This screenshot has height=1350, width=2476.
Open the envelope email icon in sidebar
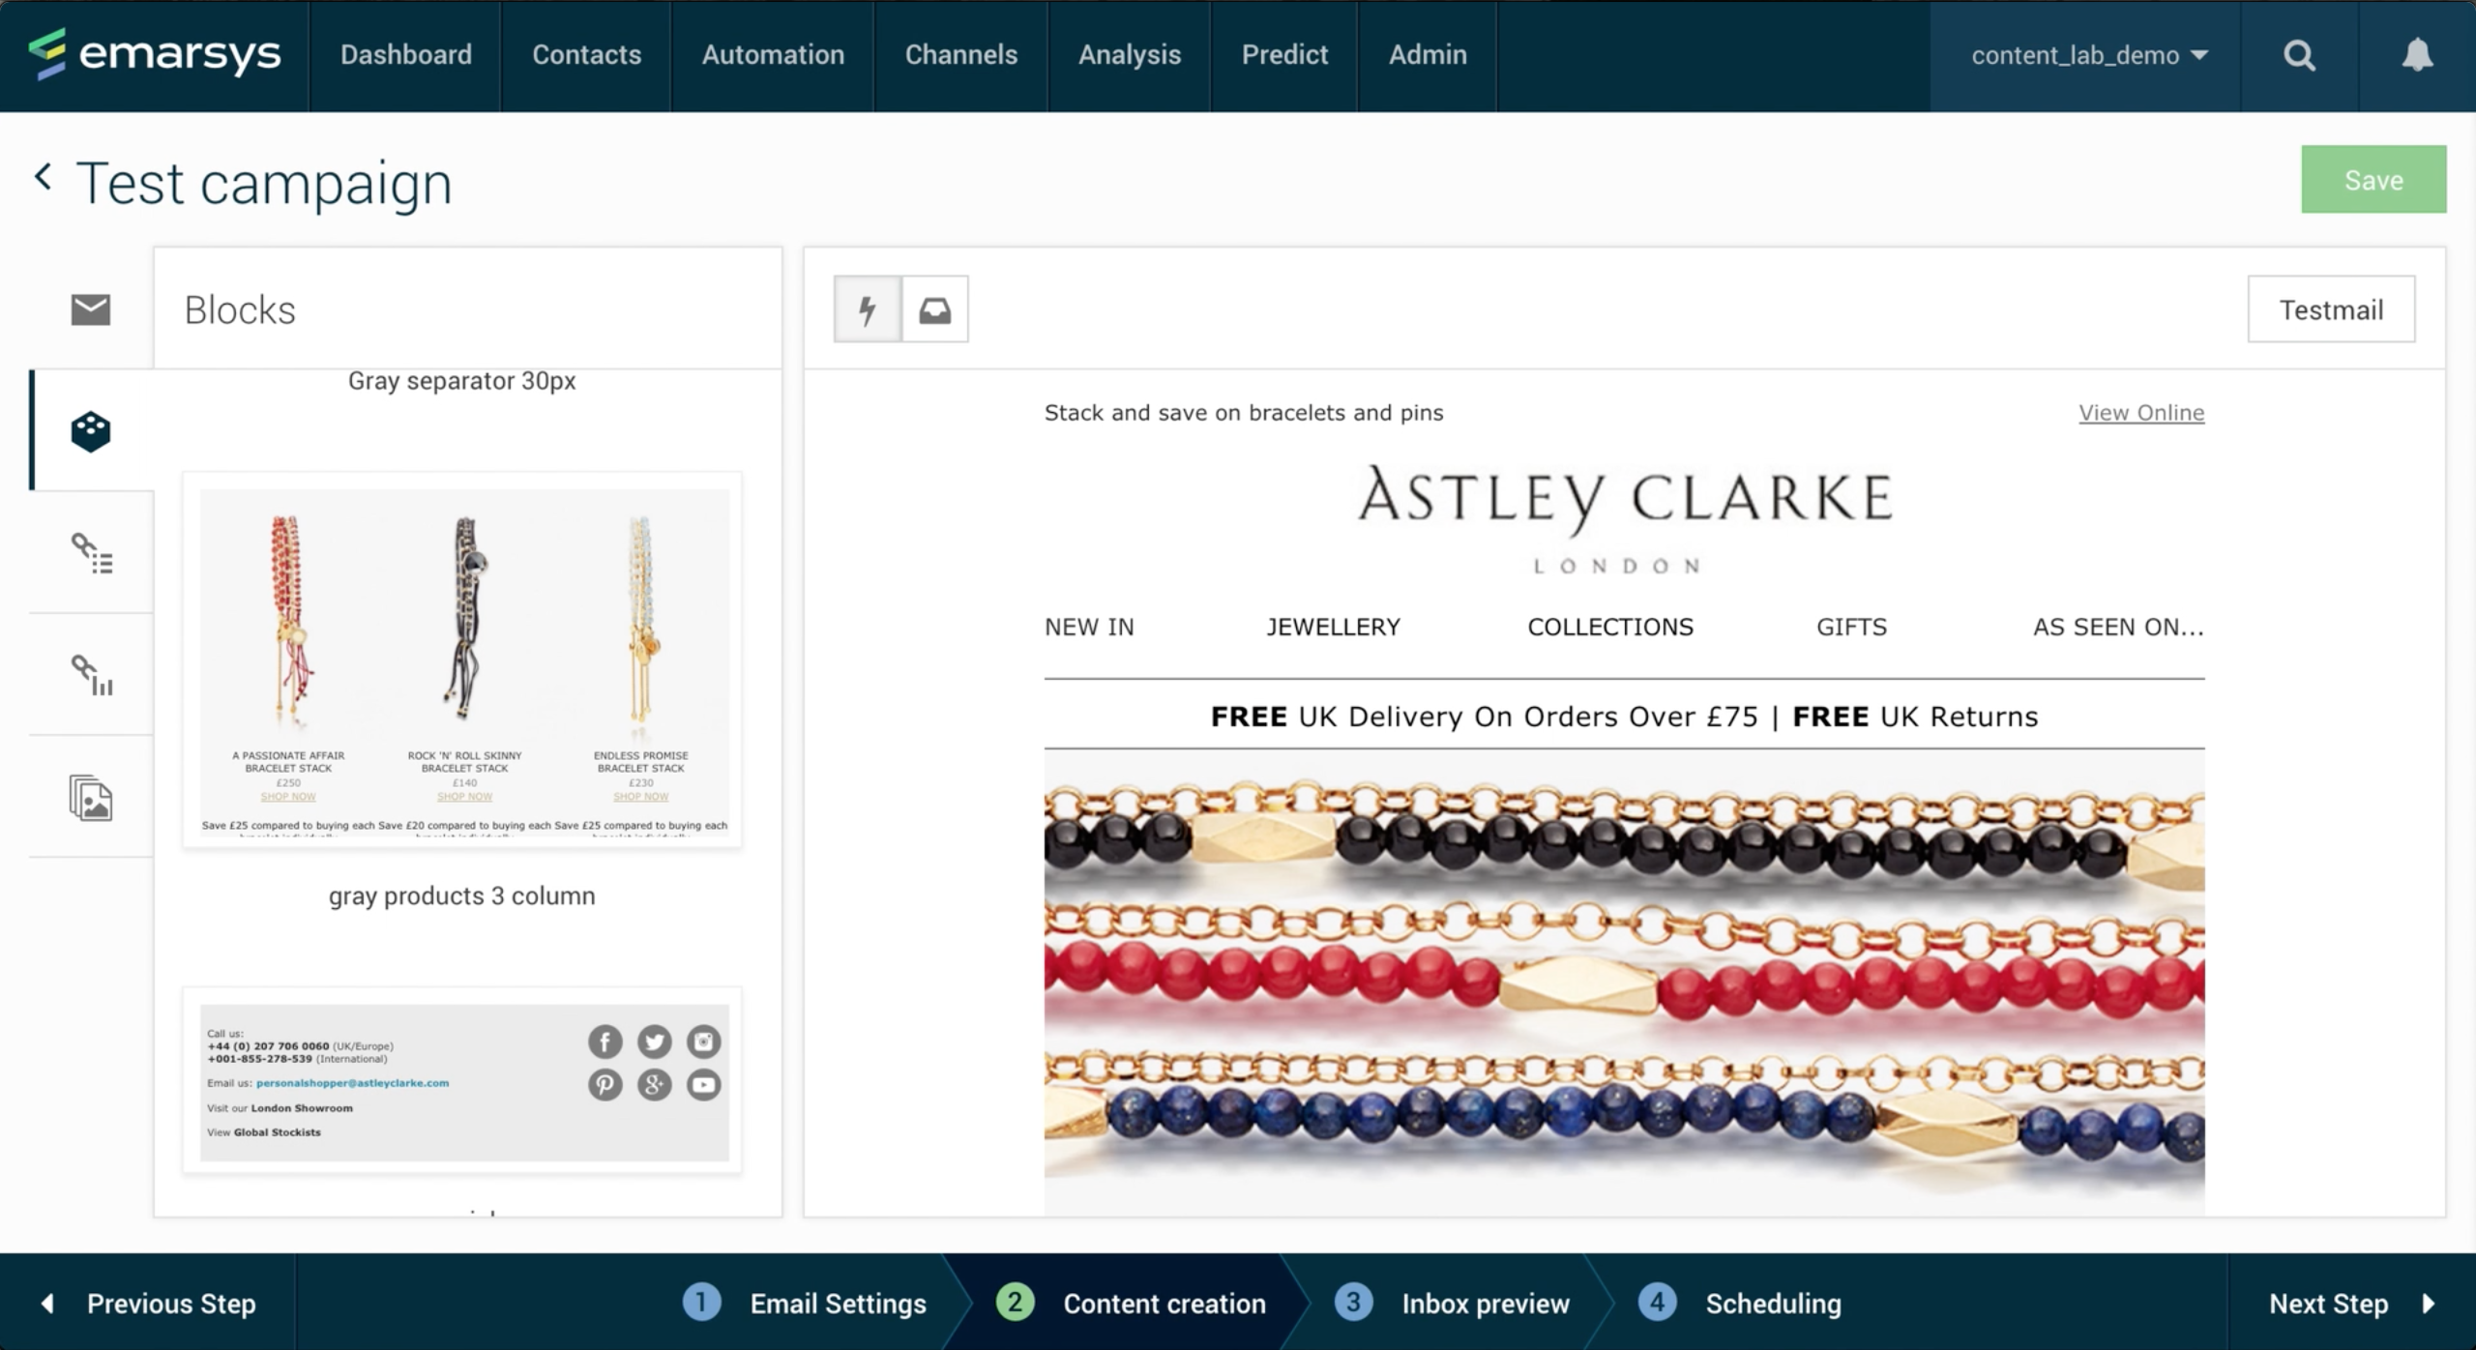(90, 309)
